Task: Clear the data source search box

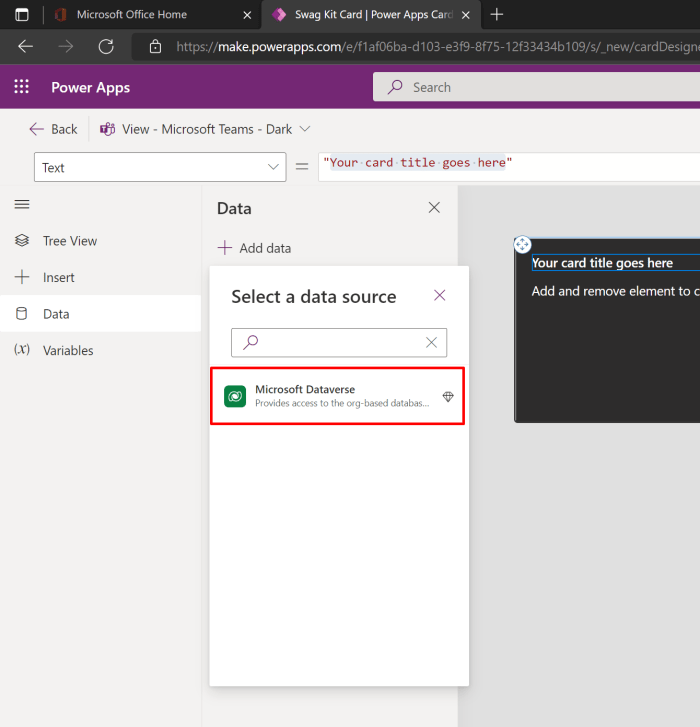Action: click(x=431, y=342)
